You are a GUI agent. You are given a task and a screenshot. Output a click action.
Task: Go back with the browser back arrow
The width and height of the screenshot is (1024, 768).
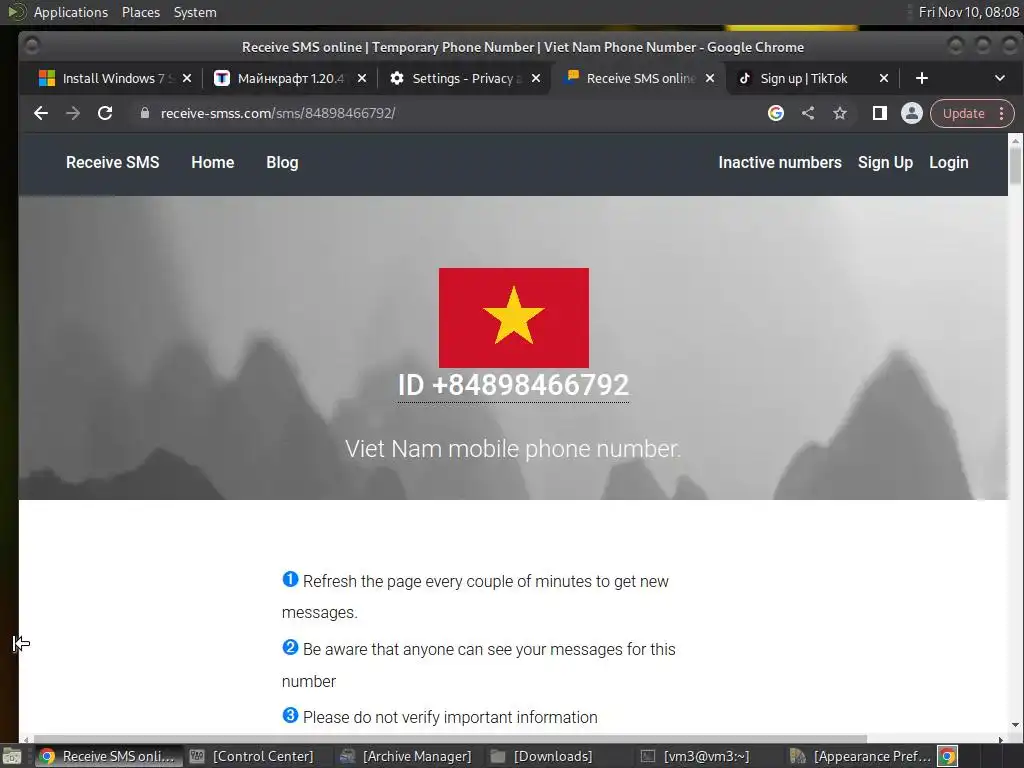[x=40, y=113]
